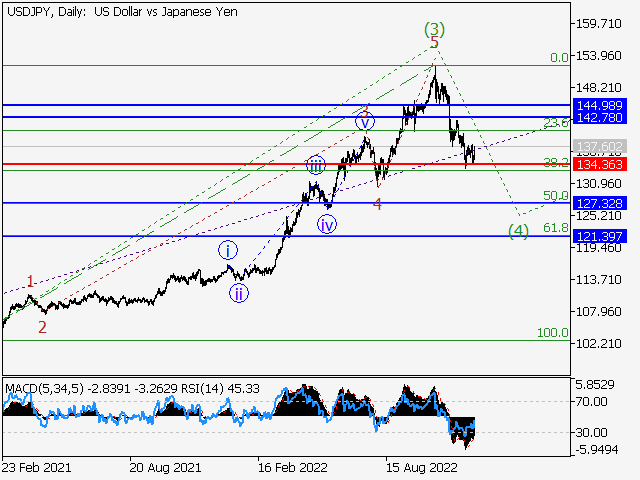Click the 148.210 price axis value

(x=598, y=87)
